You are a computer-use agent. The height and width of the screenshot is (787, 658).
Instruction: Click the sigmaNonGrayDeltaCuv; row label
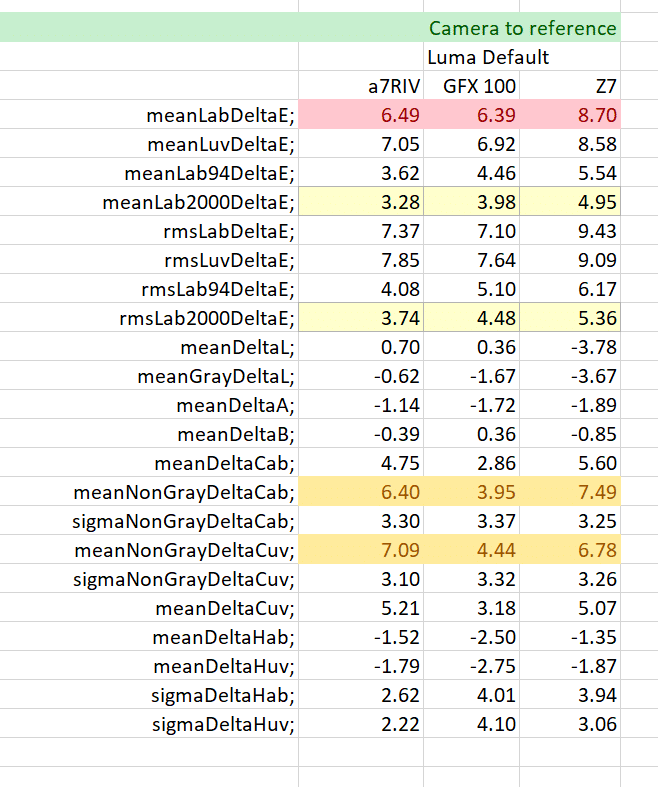click(184, 580)
